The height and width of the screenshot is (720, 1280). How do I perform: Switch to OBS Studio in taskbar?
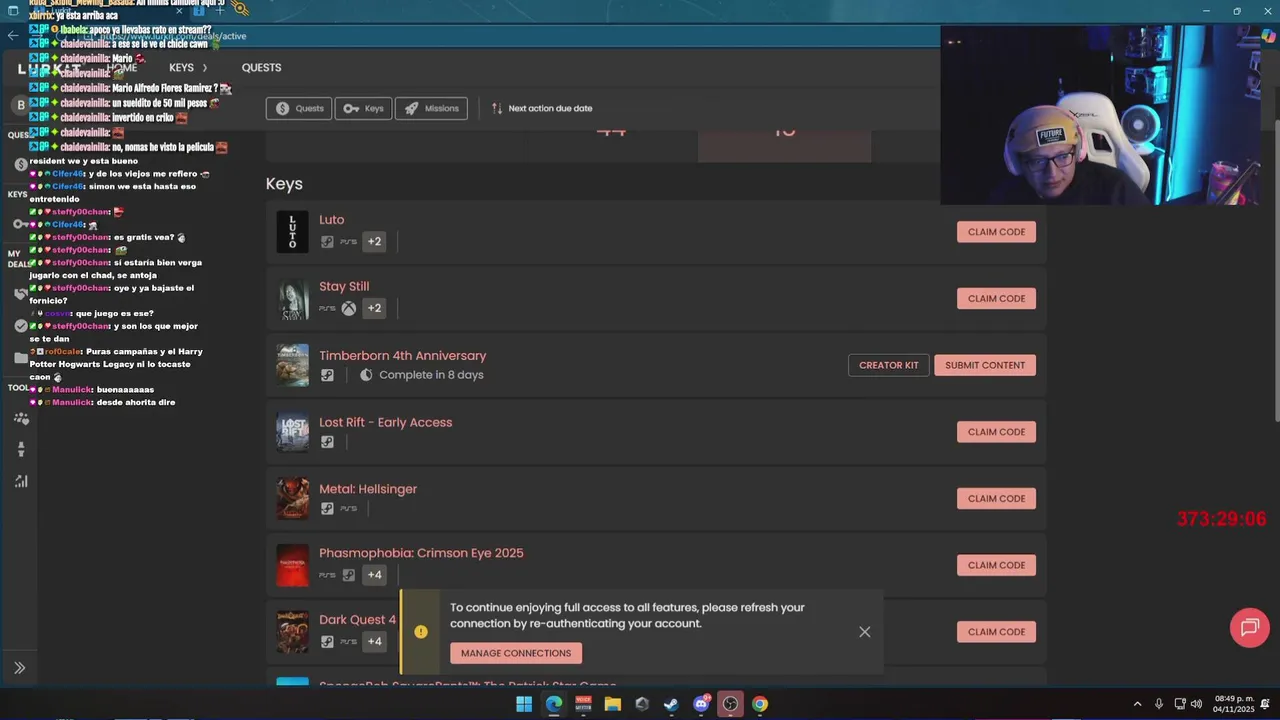730,704
